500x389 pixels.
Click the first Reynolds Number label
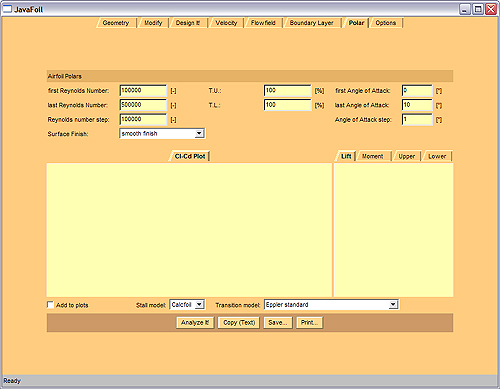click(78, 91)
